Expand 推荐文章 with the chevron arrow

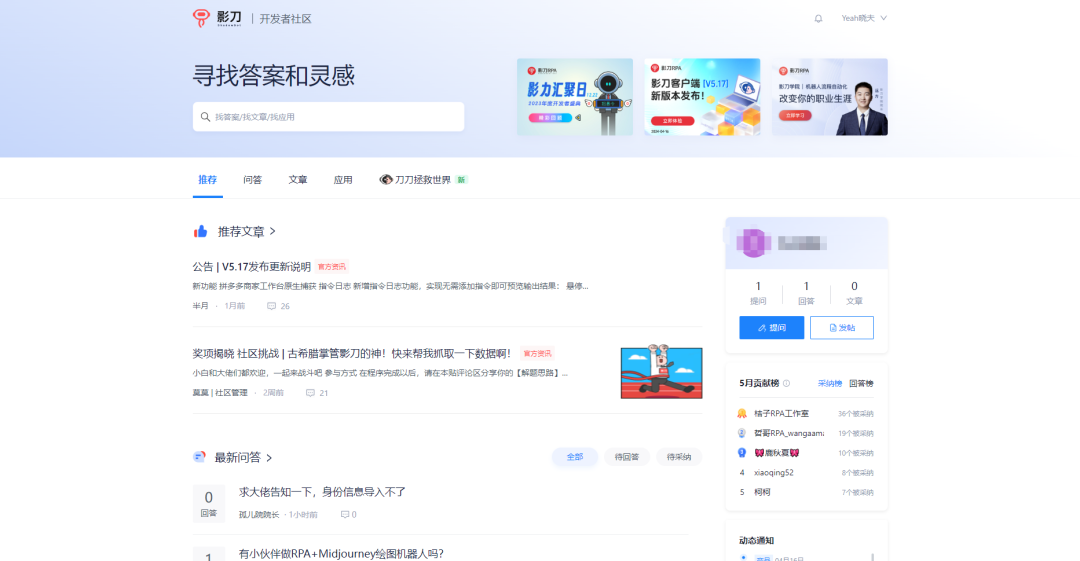(273, 232)
